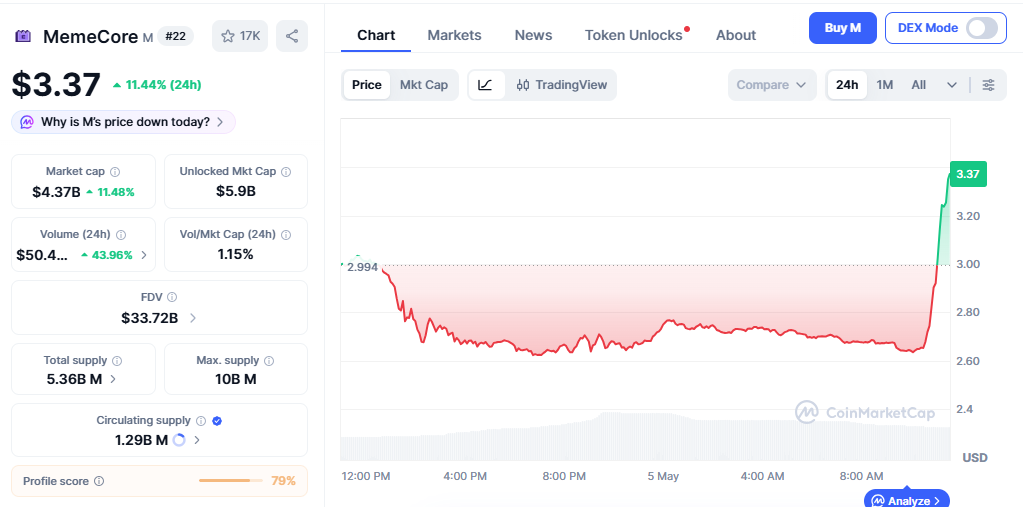Click Volume (24h) info icon
The width and height of the screenshot is (1023, 507).
click(x=121, y=235)
